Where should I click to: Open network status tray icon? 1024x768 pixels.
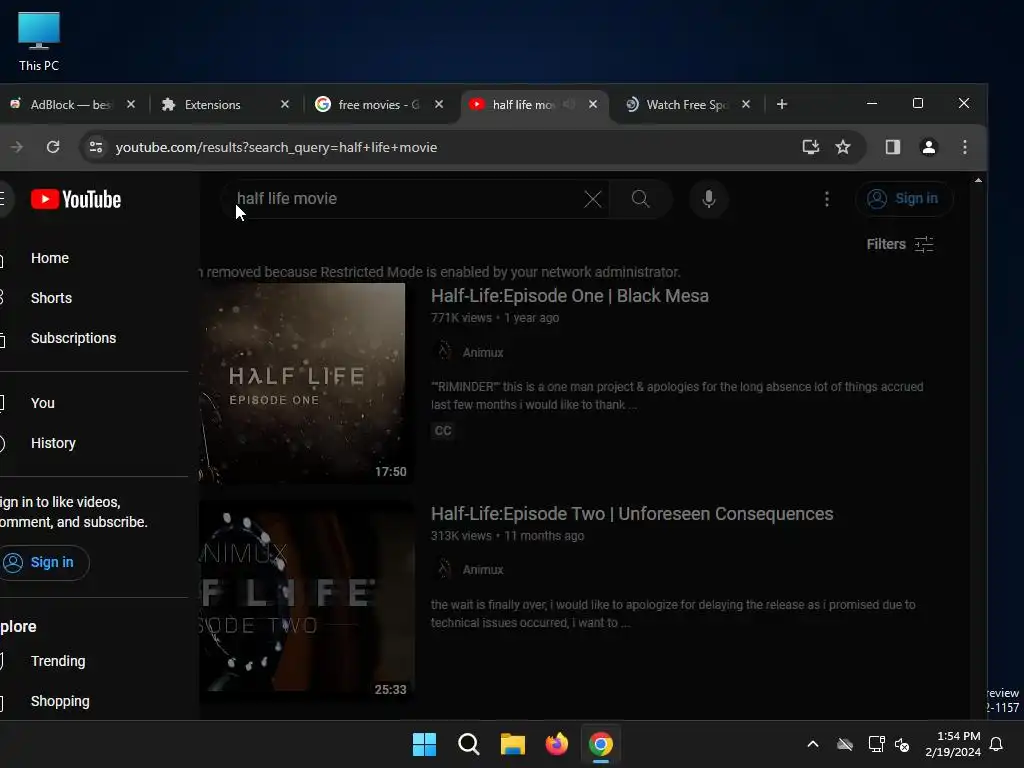[x=876, y=744]
